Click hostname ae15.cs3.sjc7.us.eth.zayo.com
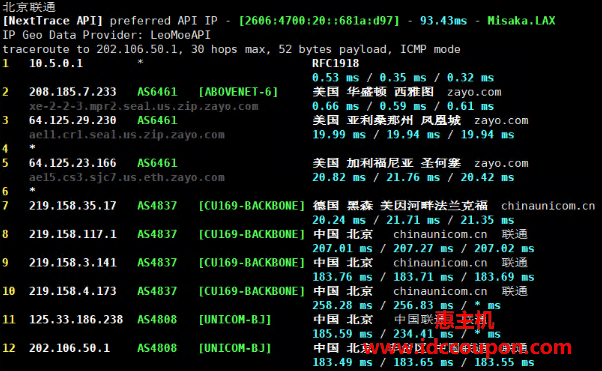Image resolution: width=602 pixels, height=371 pixels. 127,177
